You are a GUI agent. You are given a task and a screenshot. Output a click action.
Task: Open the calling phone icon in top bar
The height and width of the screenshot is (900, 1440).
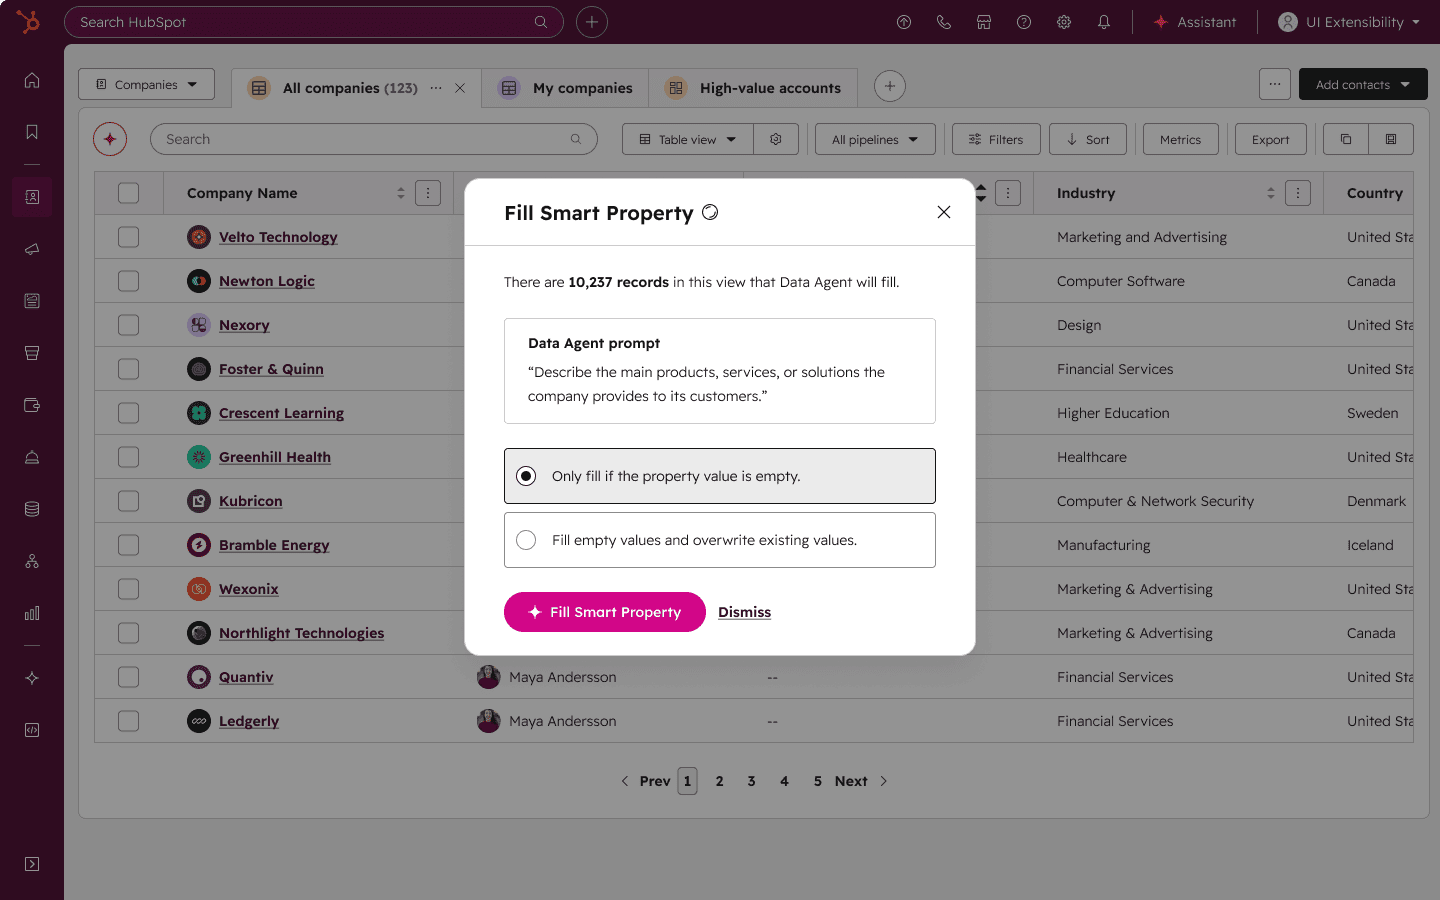[944, 21]
